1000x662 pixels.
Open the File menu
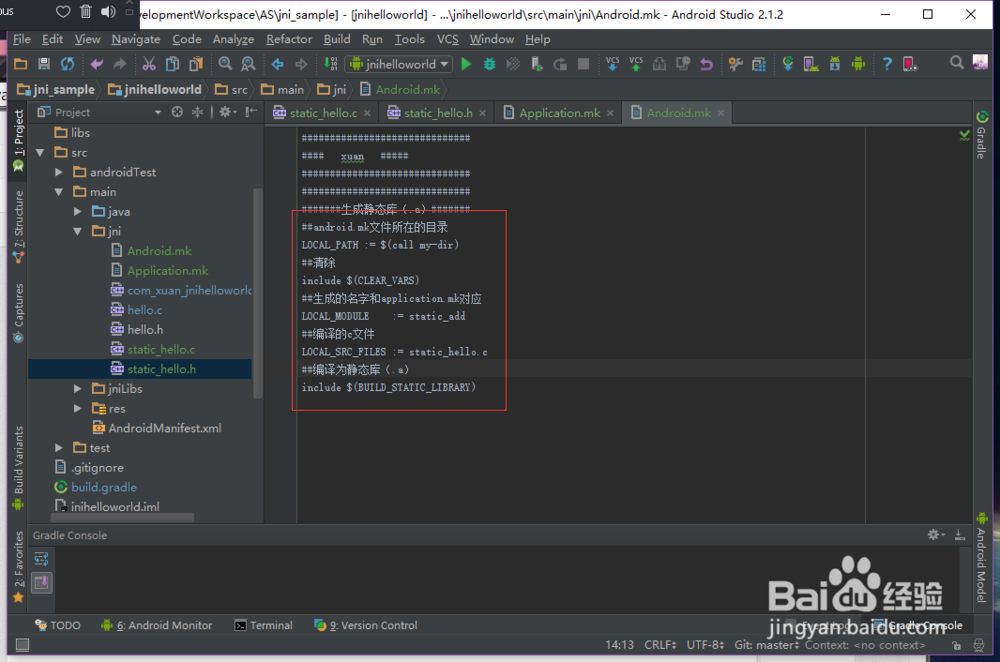pos(22,39)
